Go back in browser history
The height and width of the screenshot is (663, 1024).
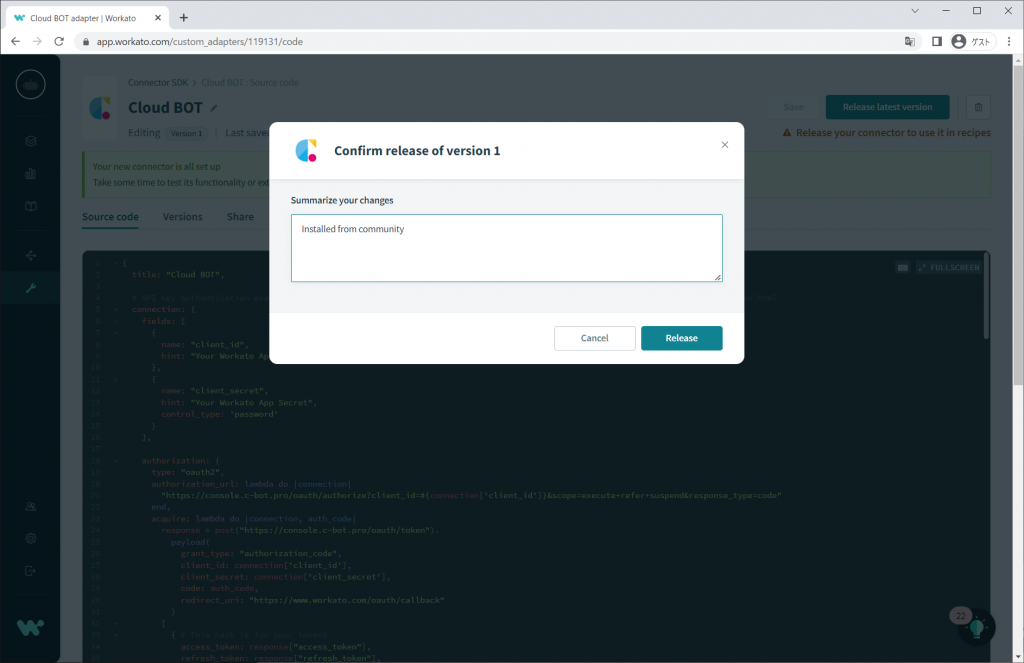[x=16, y=42]
